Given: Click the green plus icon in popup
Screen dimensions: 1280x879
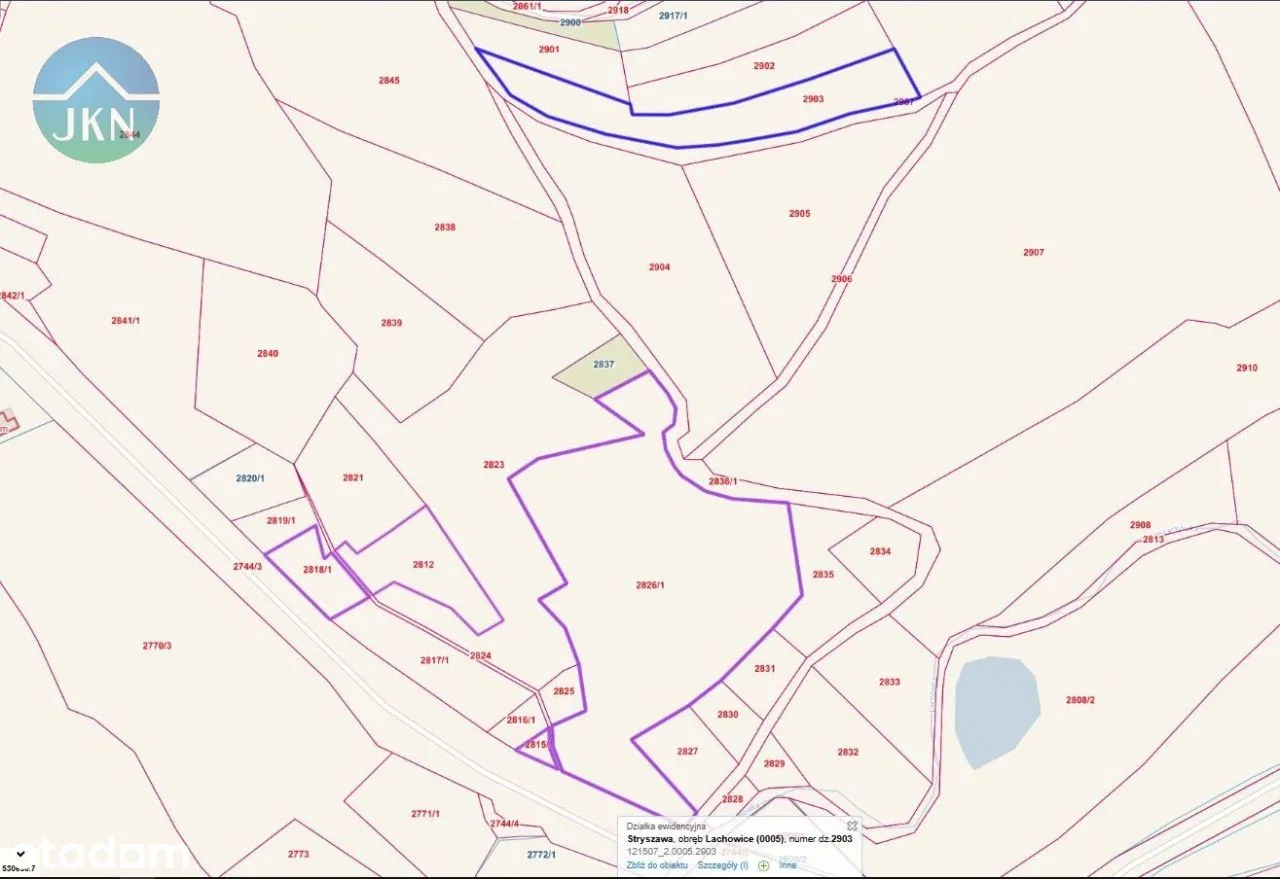Looking at the screenshot, I should [764, 865].
